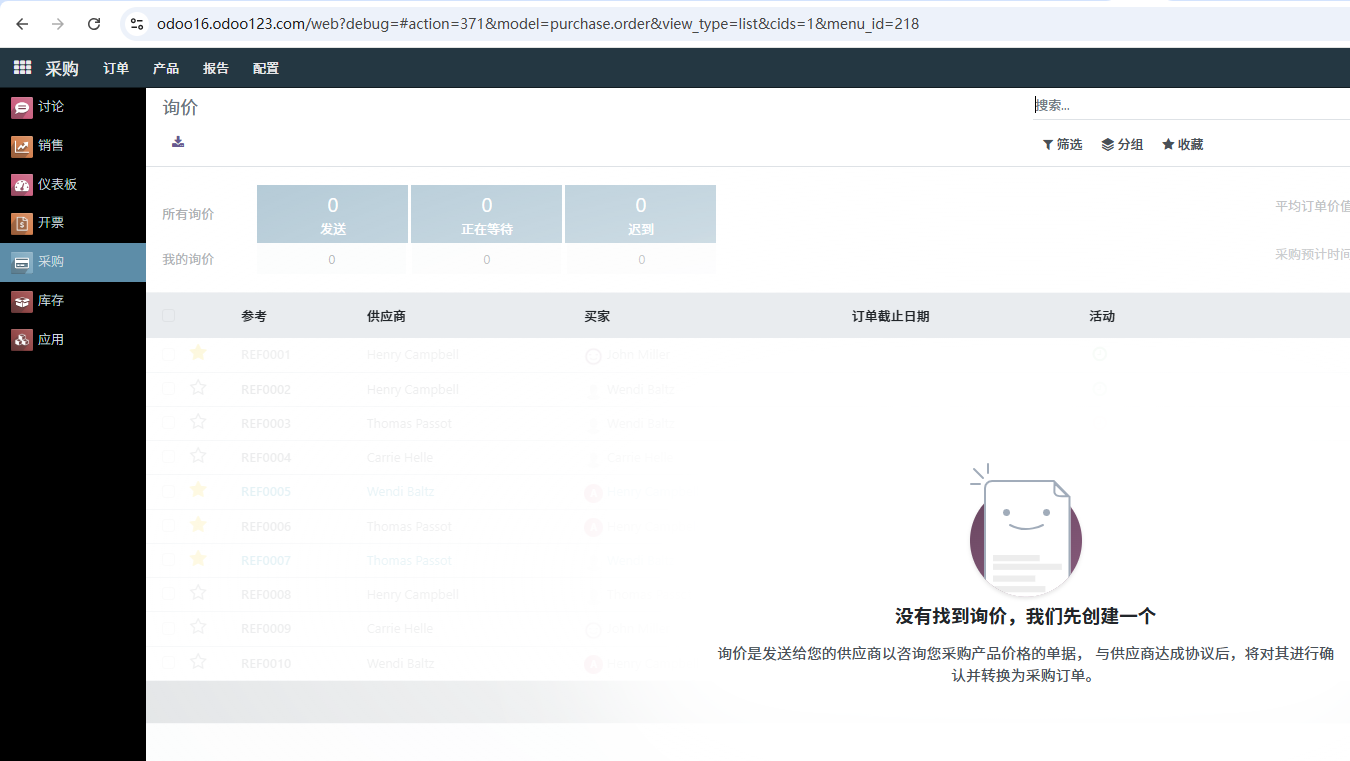Screen dimensions: 1350x761
Task: Tick the checkbox for REF0006
Action: pyautogui.click(x=168, y=526)
